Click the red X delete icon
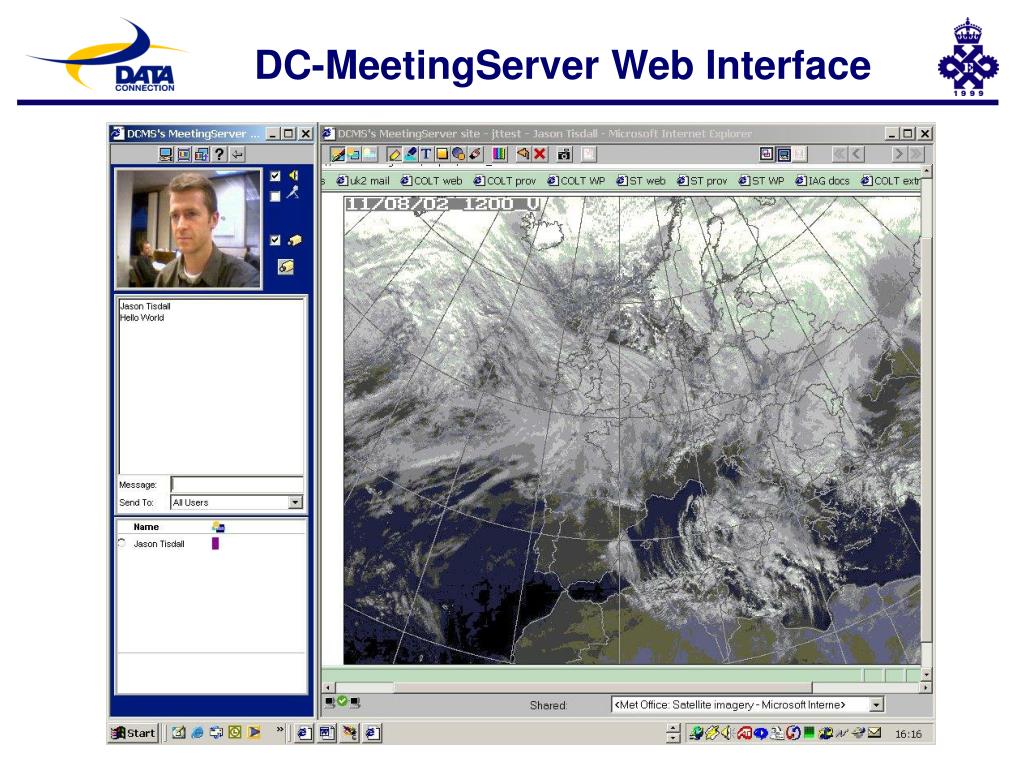The height and width of the screenshot is (768, 1024). (x=539, y=154)
